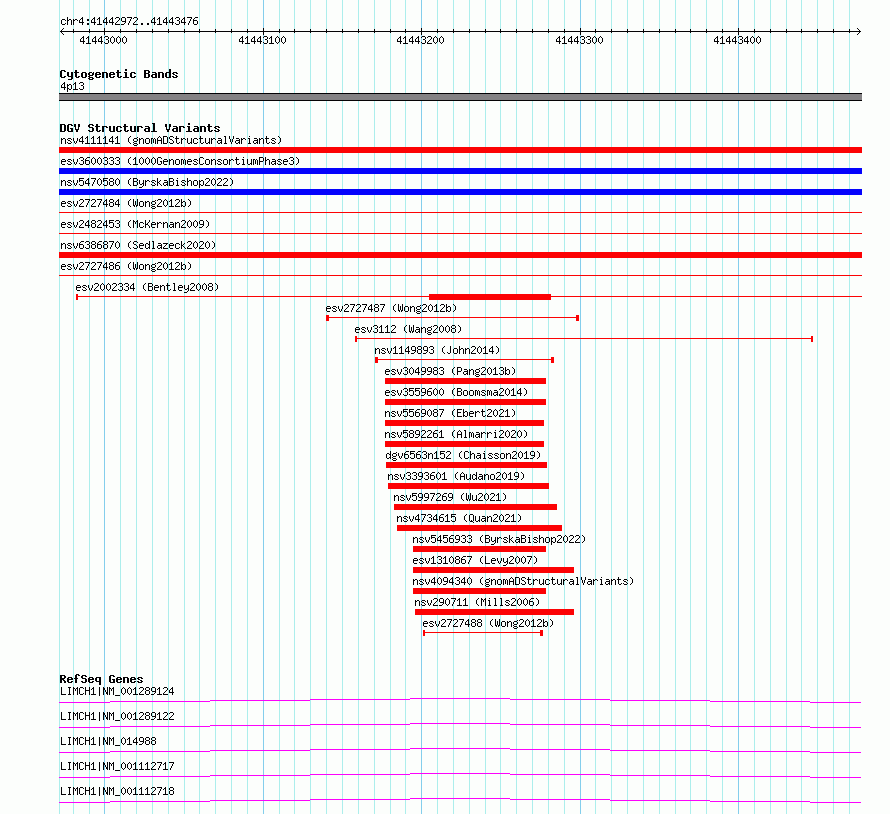The width and height of the screenshot is (890, 814).
Task: Open variant nsv4111141 gnomADStructuralVariants label
Action: click(x=171, y=140)
